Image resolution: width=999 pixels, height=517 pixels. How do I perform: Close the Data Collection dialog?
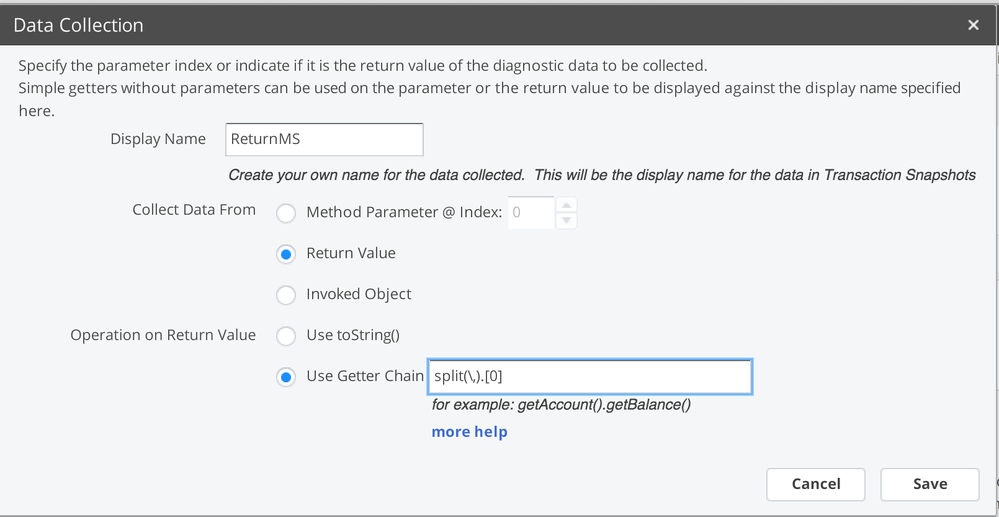coord(973,26)
